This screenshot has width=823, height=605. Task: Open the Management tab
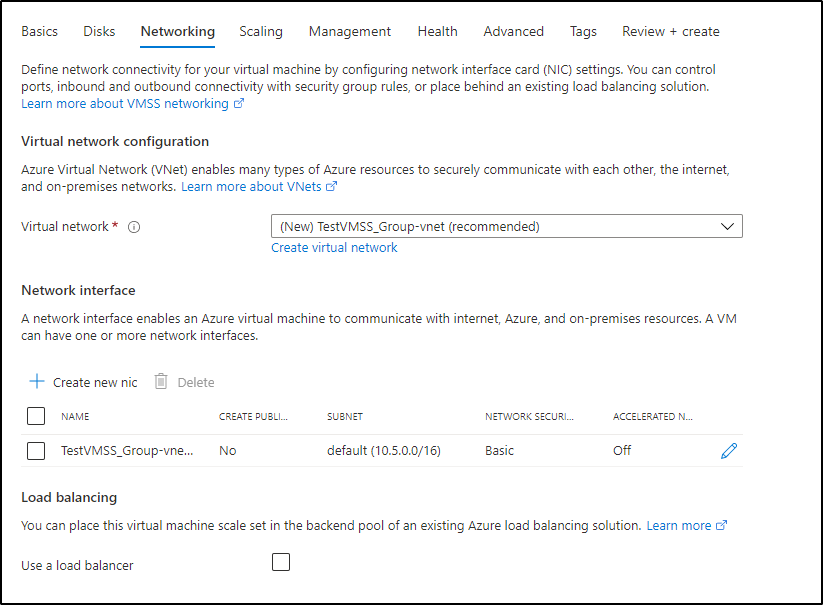tap(350, 32)
